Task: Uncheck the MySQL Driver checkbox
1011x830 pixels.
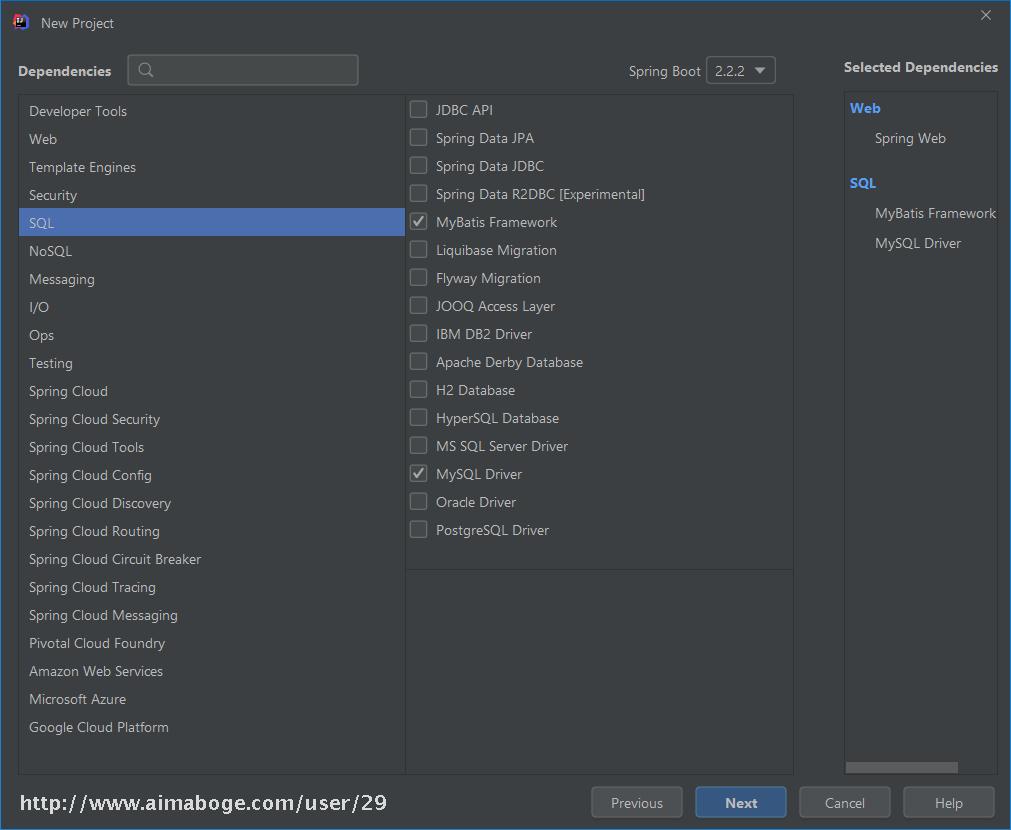Action: (x=418, y=474)
